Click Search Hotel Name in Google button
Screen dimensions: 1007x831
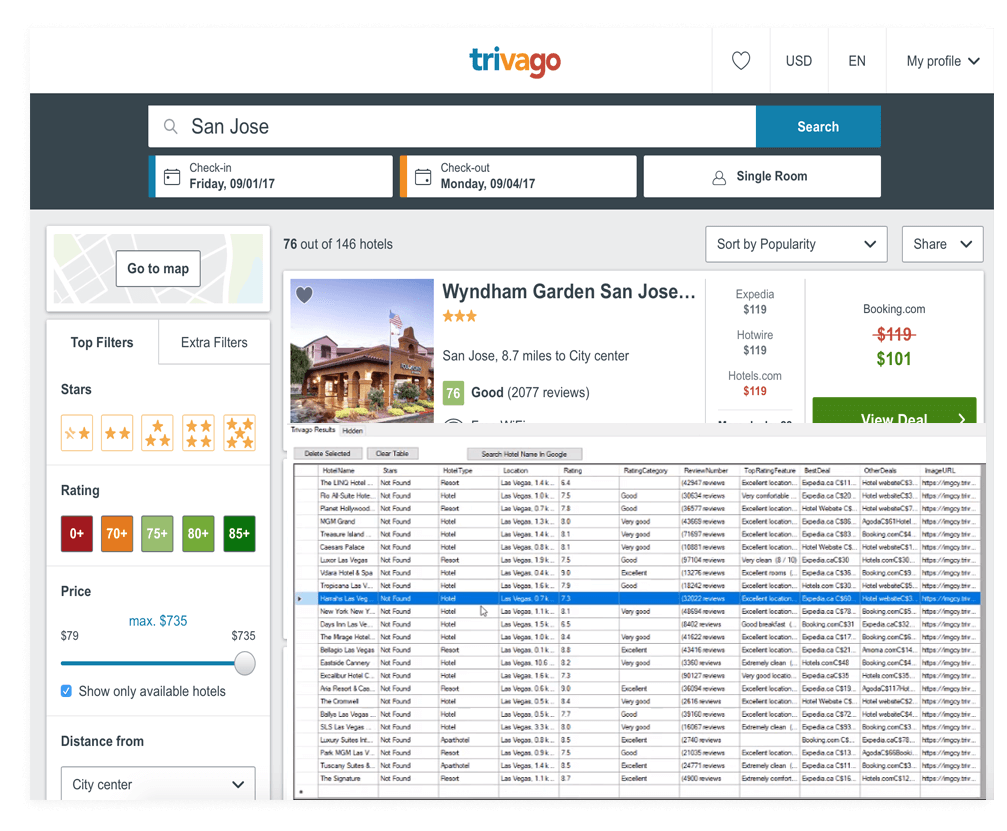524,454
